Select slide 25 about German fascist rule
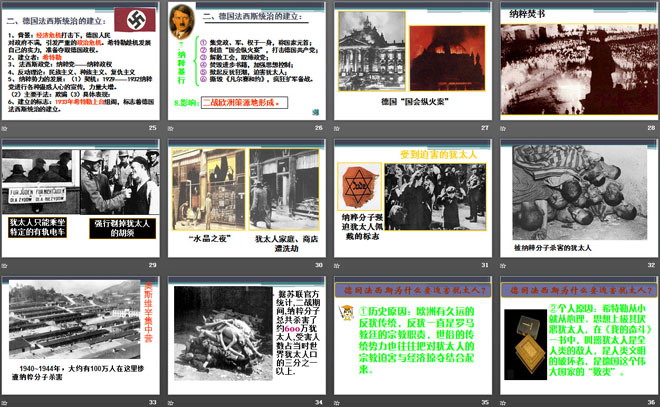 (81, 62)
